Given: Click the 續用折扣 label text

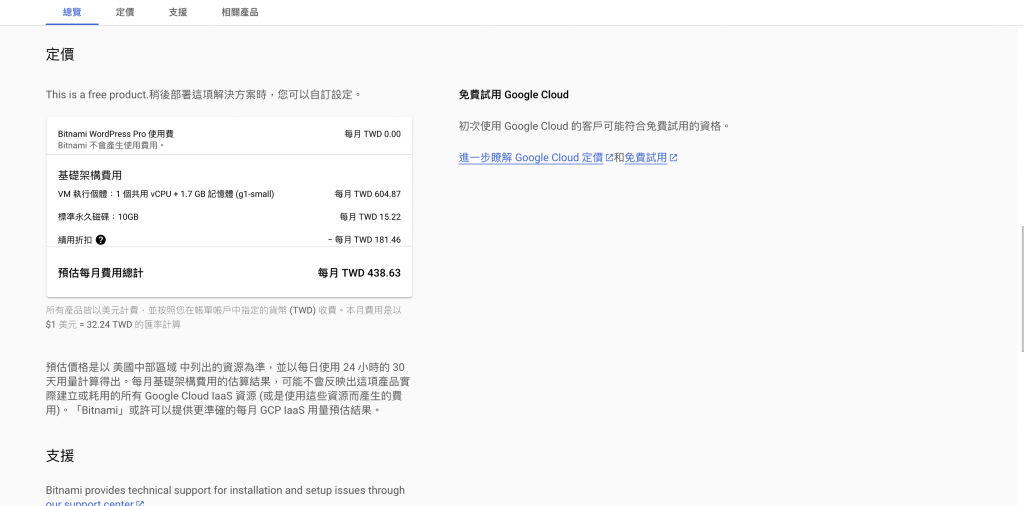Looking at the screenshot, I should tap(74, 240).
